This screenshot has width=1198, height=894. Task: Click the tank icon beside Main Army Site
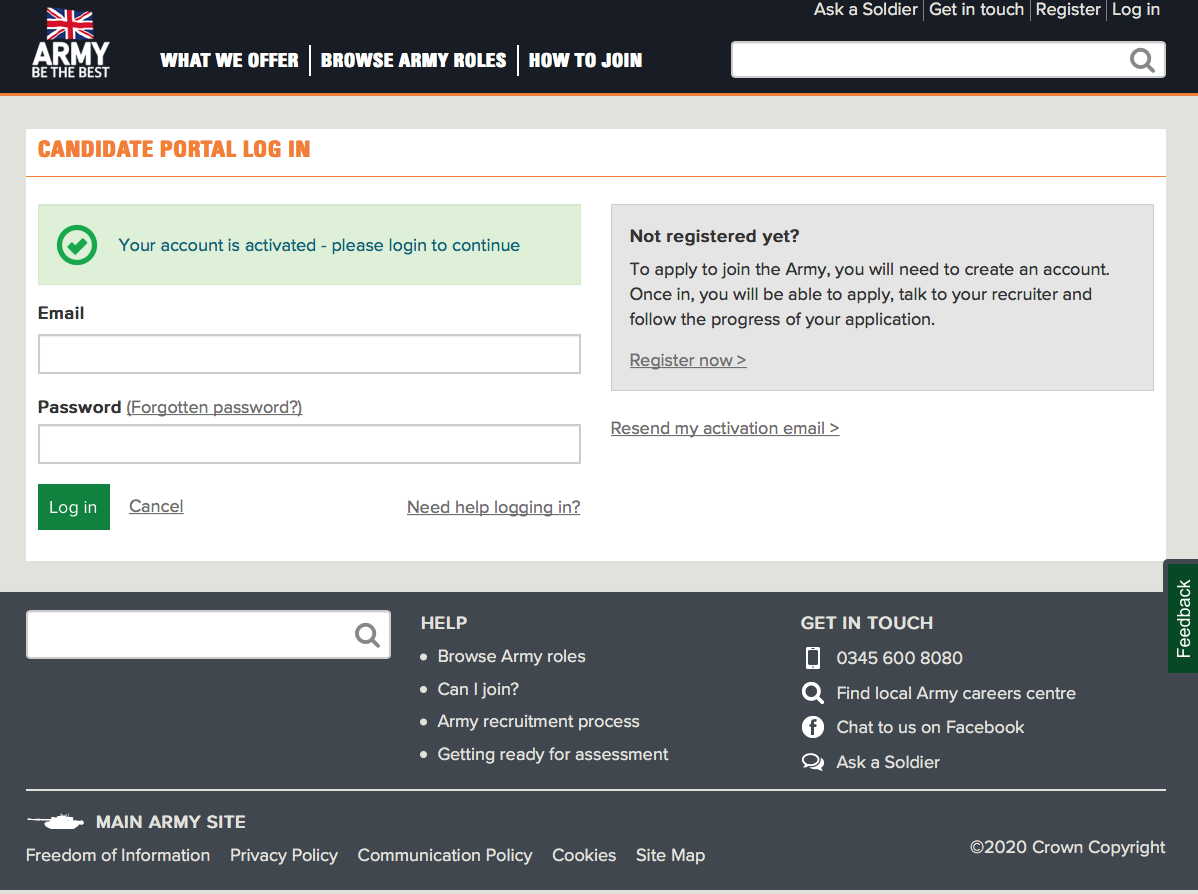pos(56,822)
